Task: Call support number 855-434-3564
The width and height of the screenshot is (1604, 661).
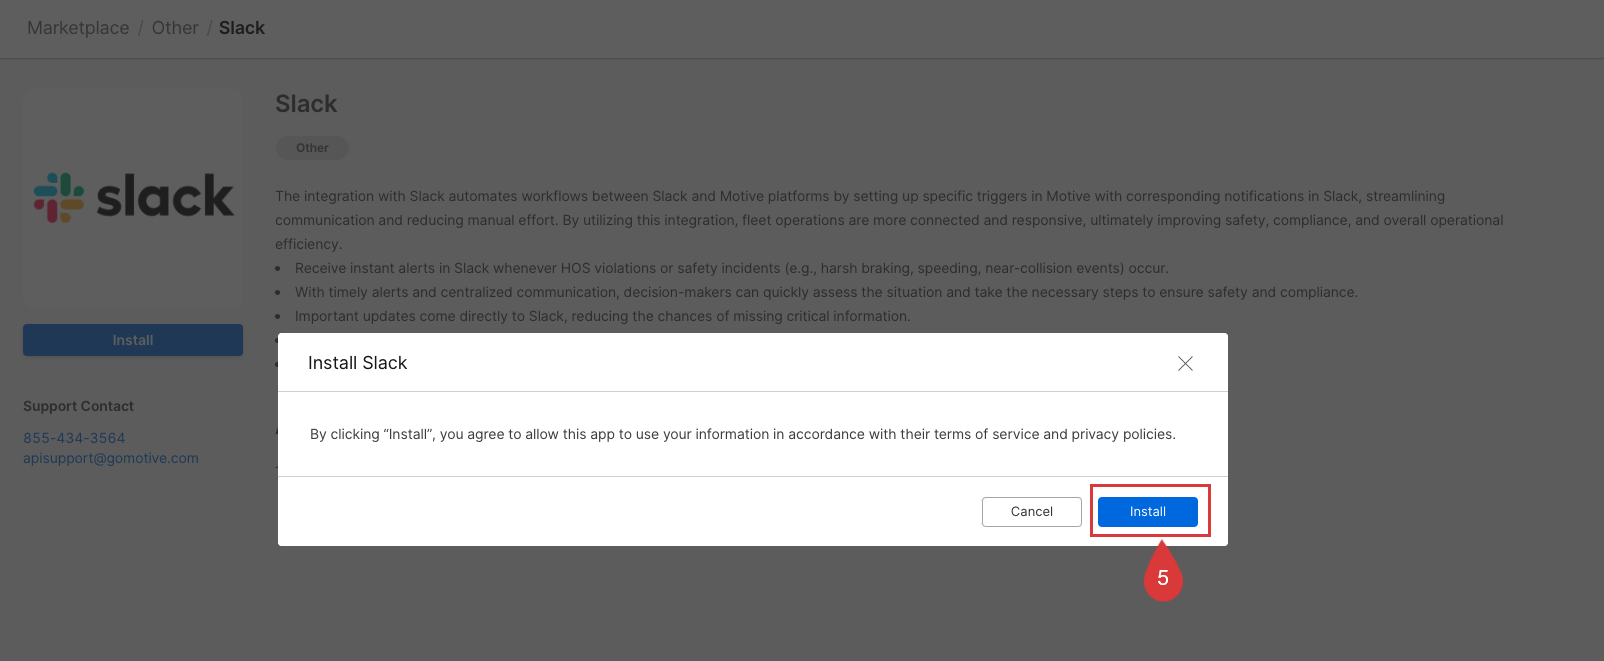Action: click(x=74, y=438)
